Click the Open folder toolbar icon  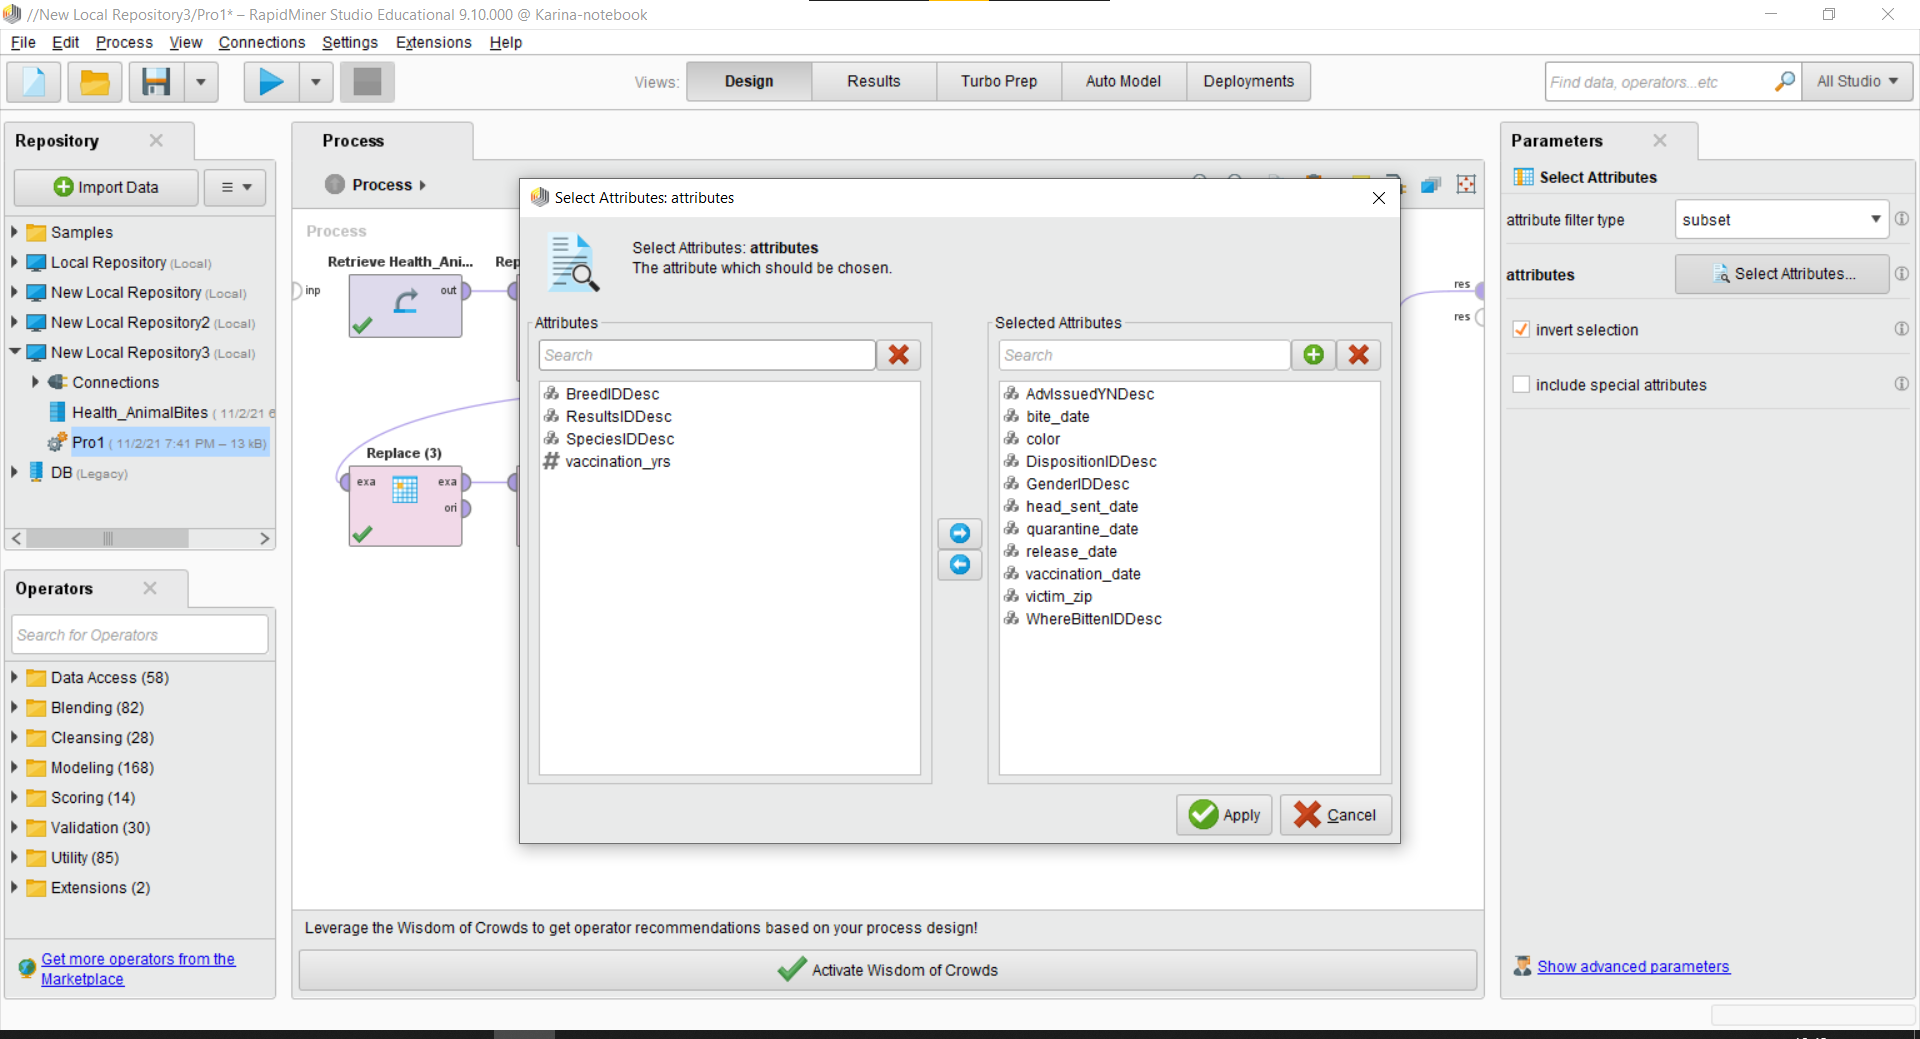(95, 81)
